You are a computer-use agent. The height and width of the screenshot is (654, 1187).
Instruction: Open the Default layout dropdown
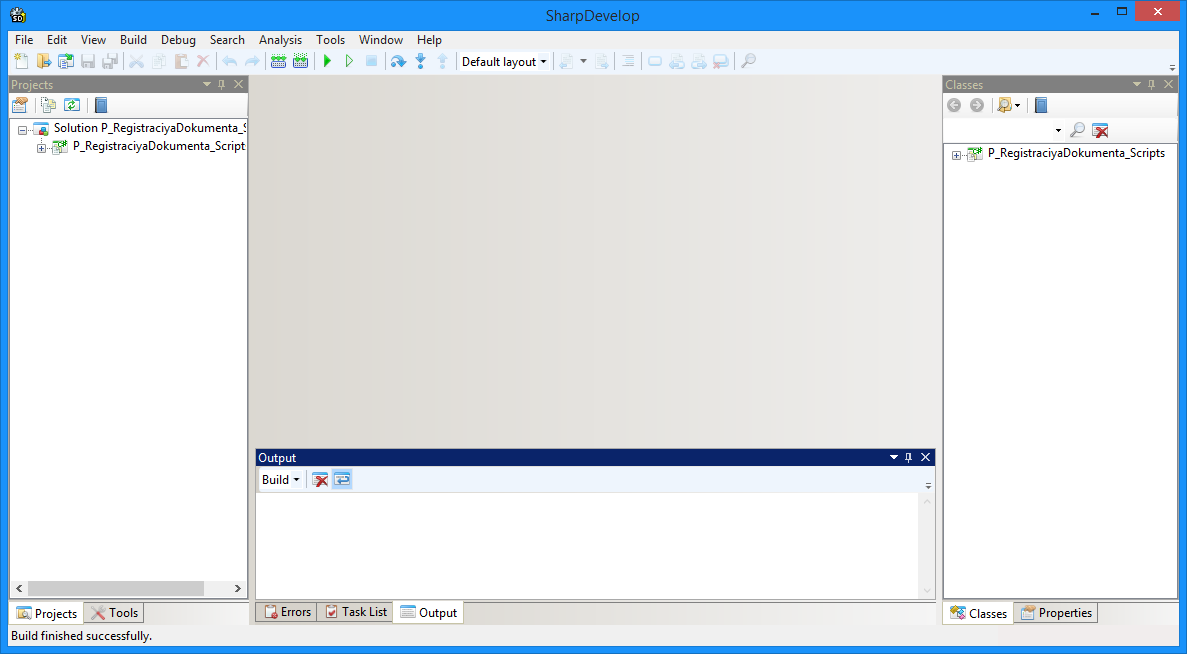click(x=504, y=62)
